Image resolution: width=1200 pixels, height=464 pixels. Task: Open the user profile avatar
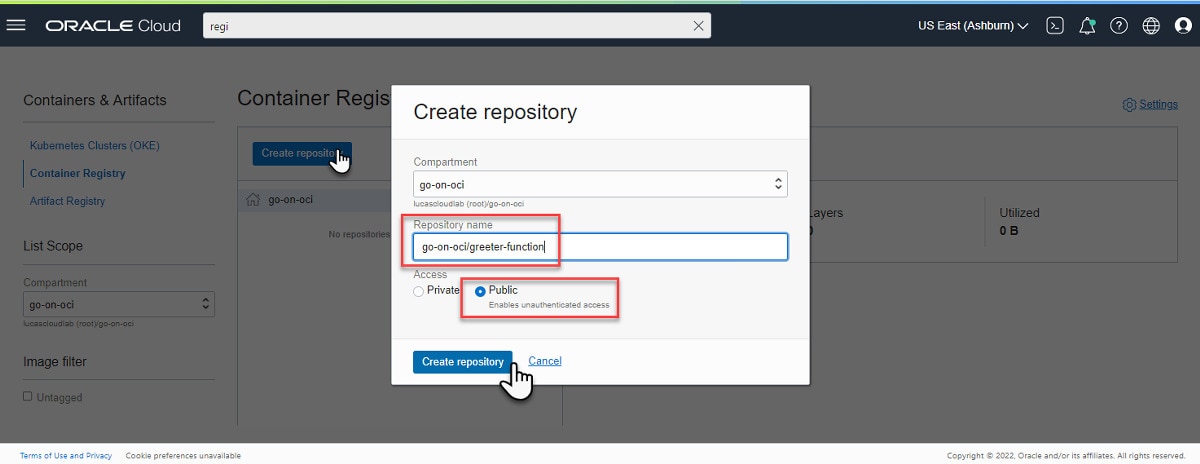(1182, 26)
